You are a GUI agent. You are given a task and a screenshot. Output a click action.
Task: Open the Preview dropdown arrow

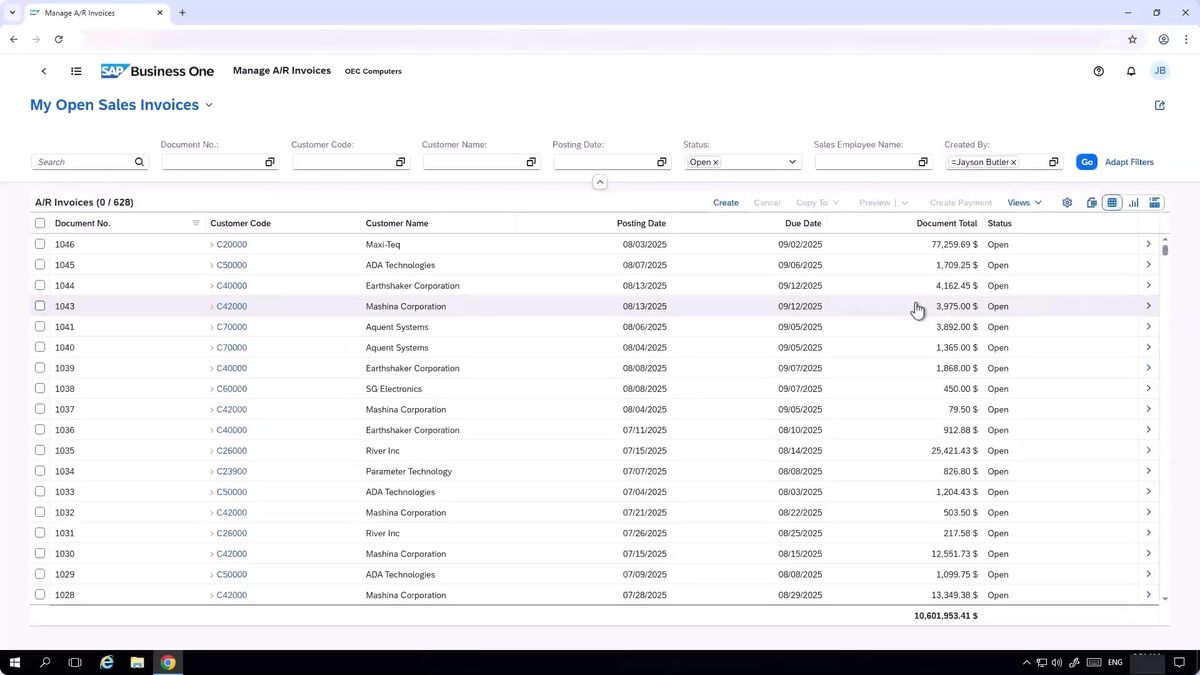point(905,203)
